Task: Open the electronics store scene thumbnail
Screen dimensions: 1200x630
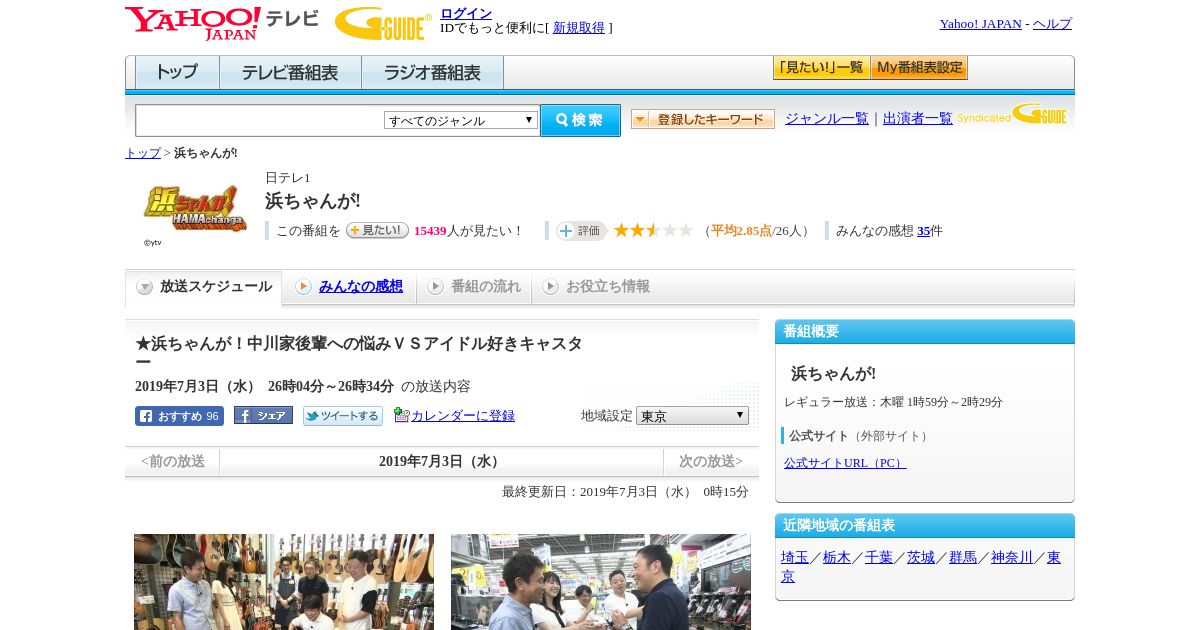Action: (601, 582)
